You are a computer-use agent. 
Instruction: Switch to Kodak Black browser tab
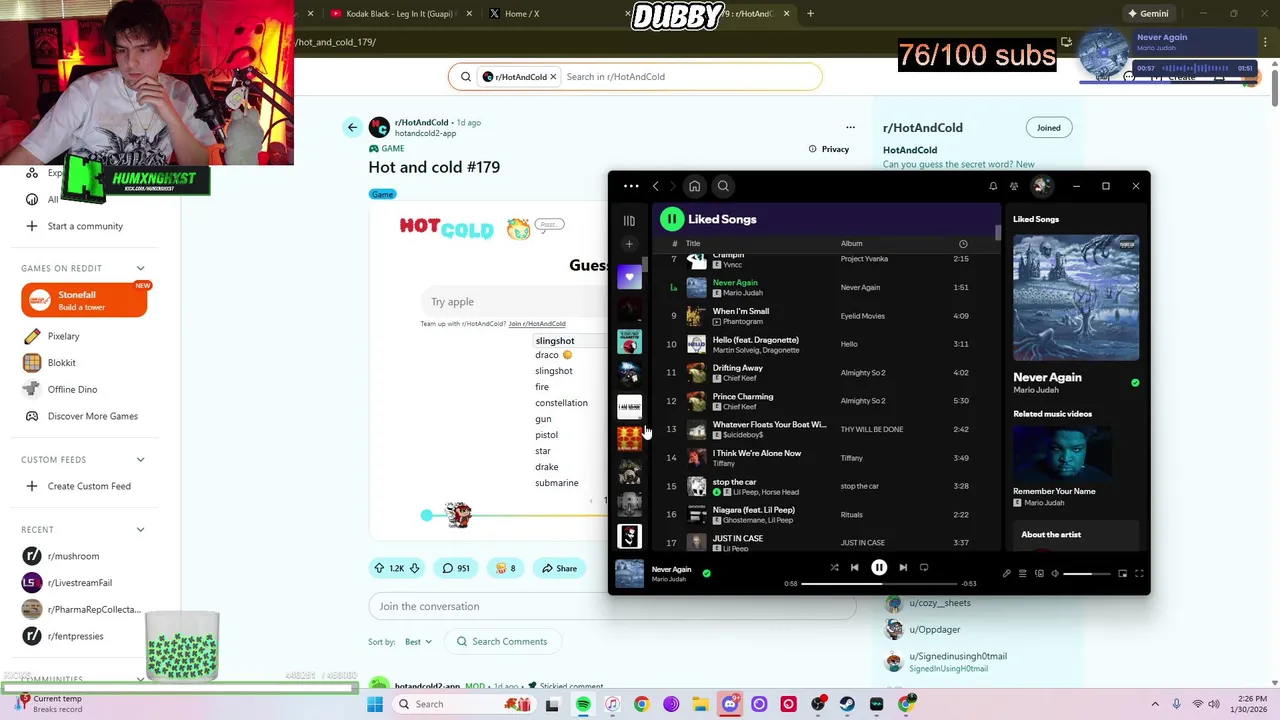[x=400, y=14]
